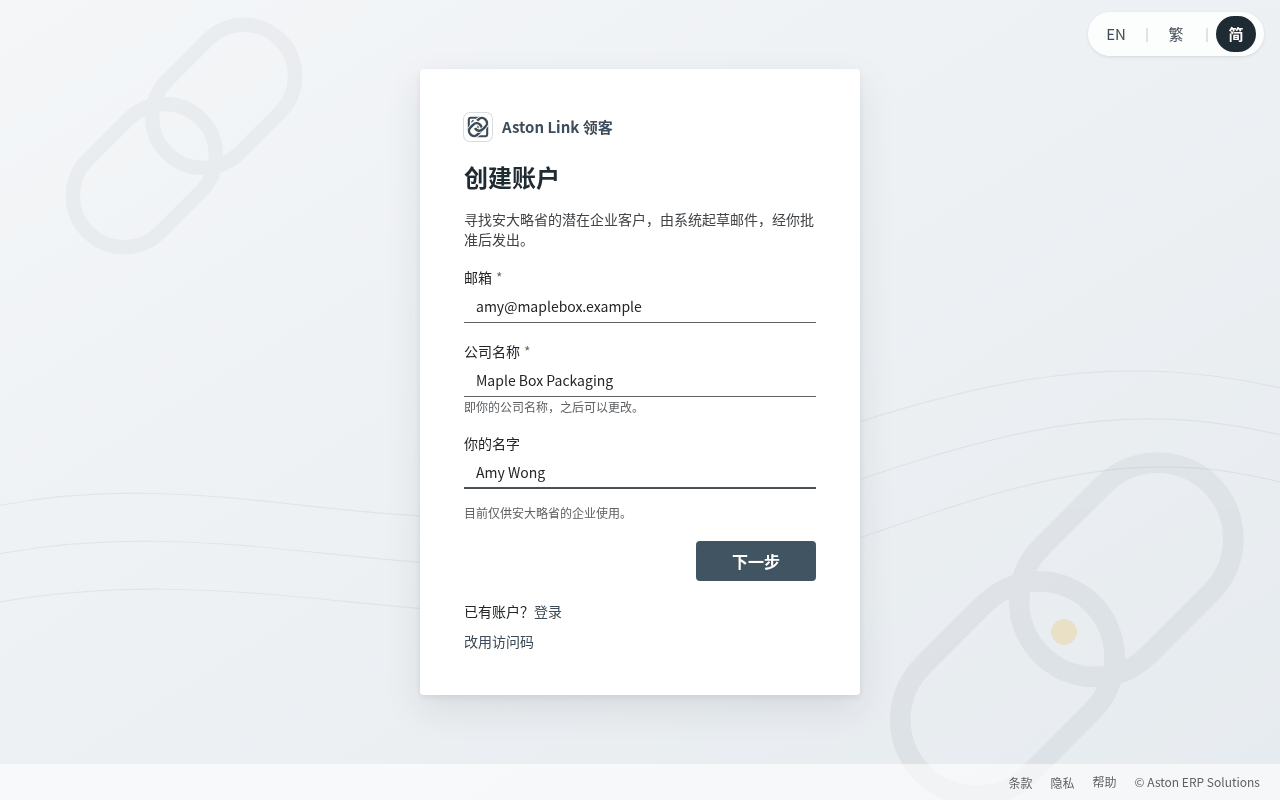Switch language to EN

coord(1116,35)
